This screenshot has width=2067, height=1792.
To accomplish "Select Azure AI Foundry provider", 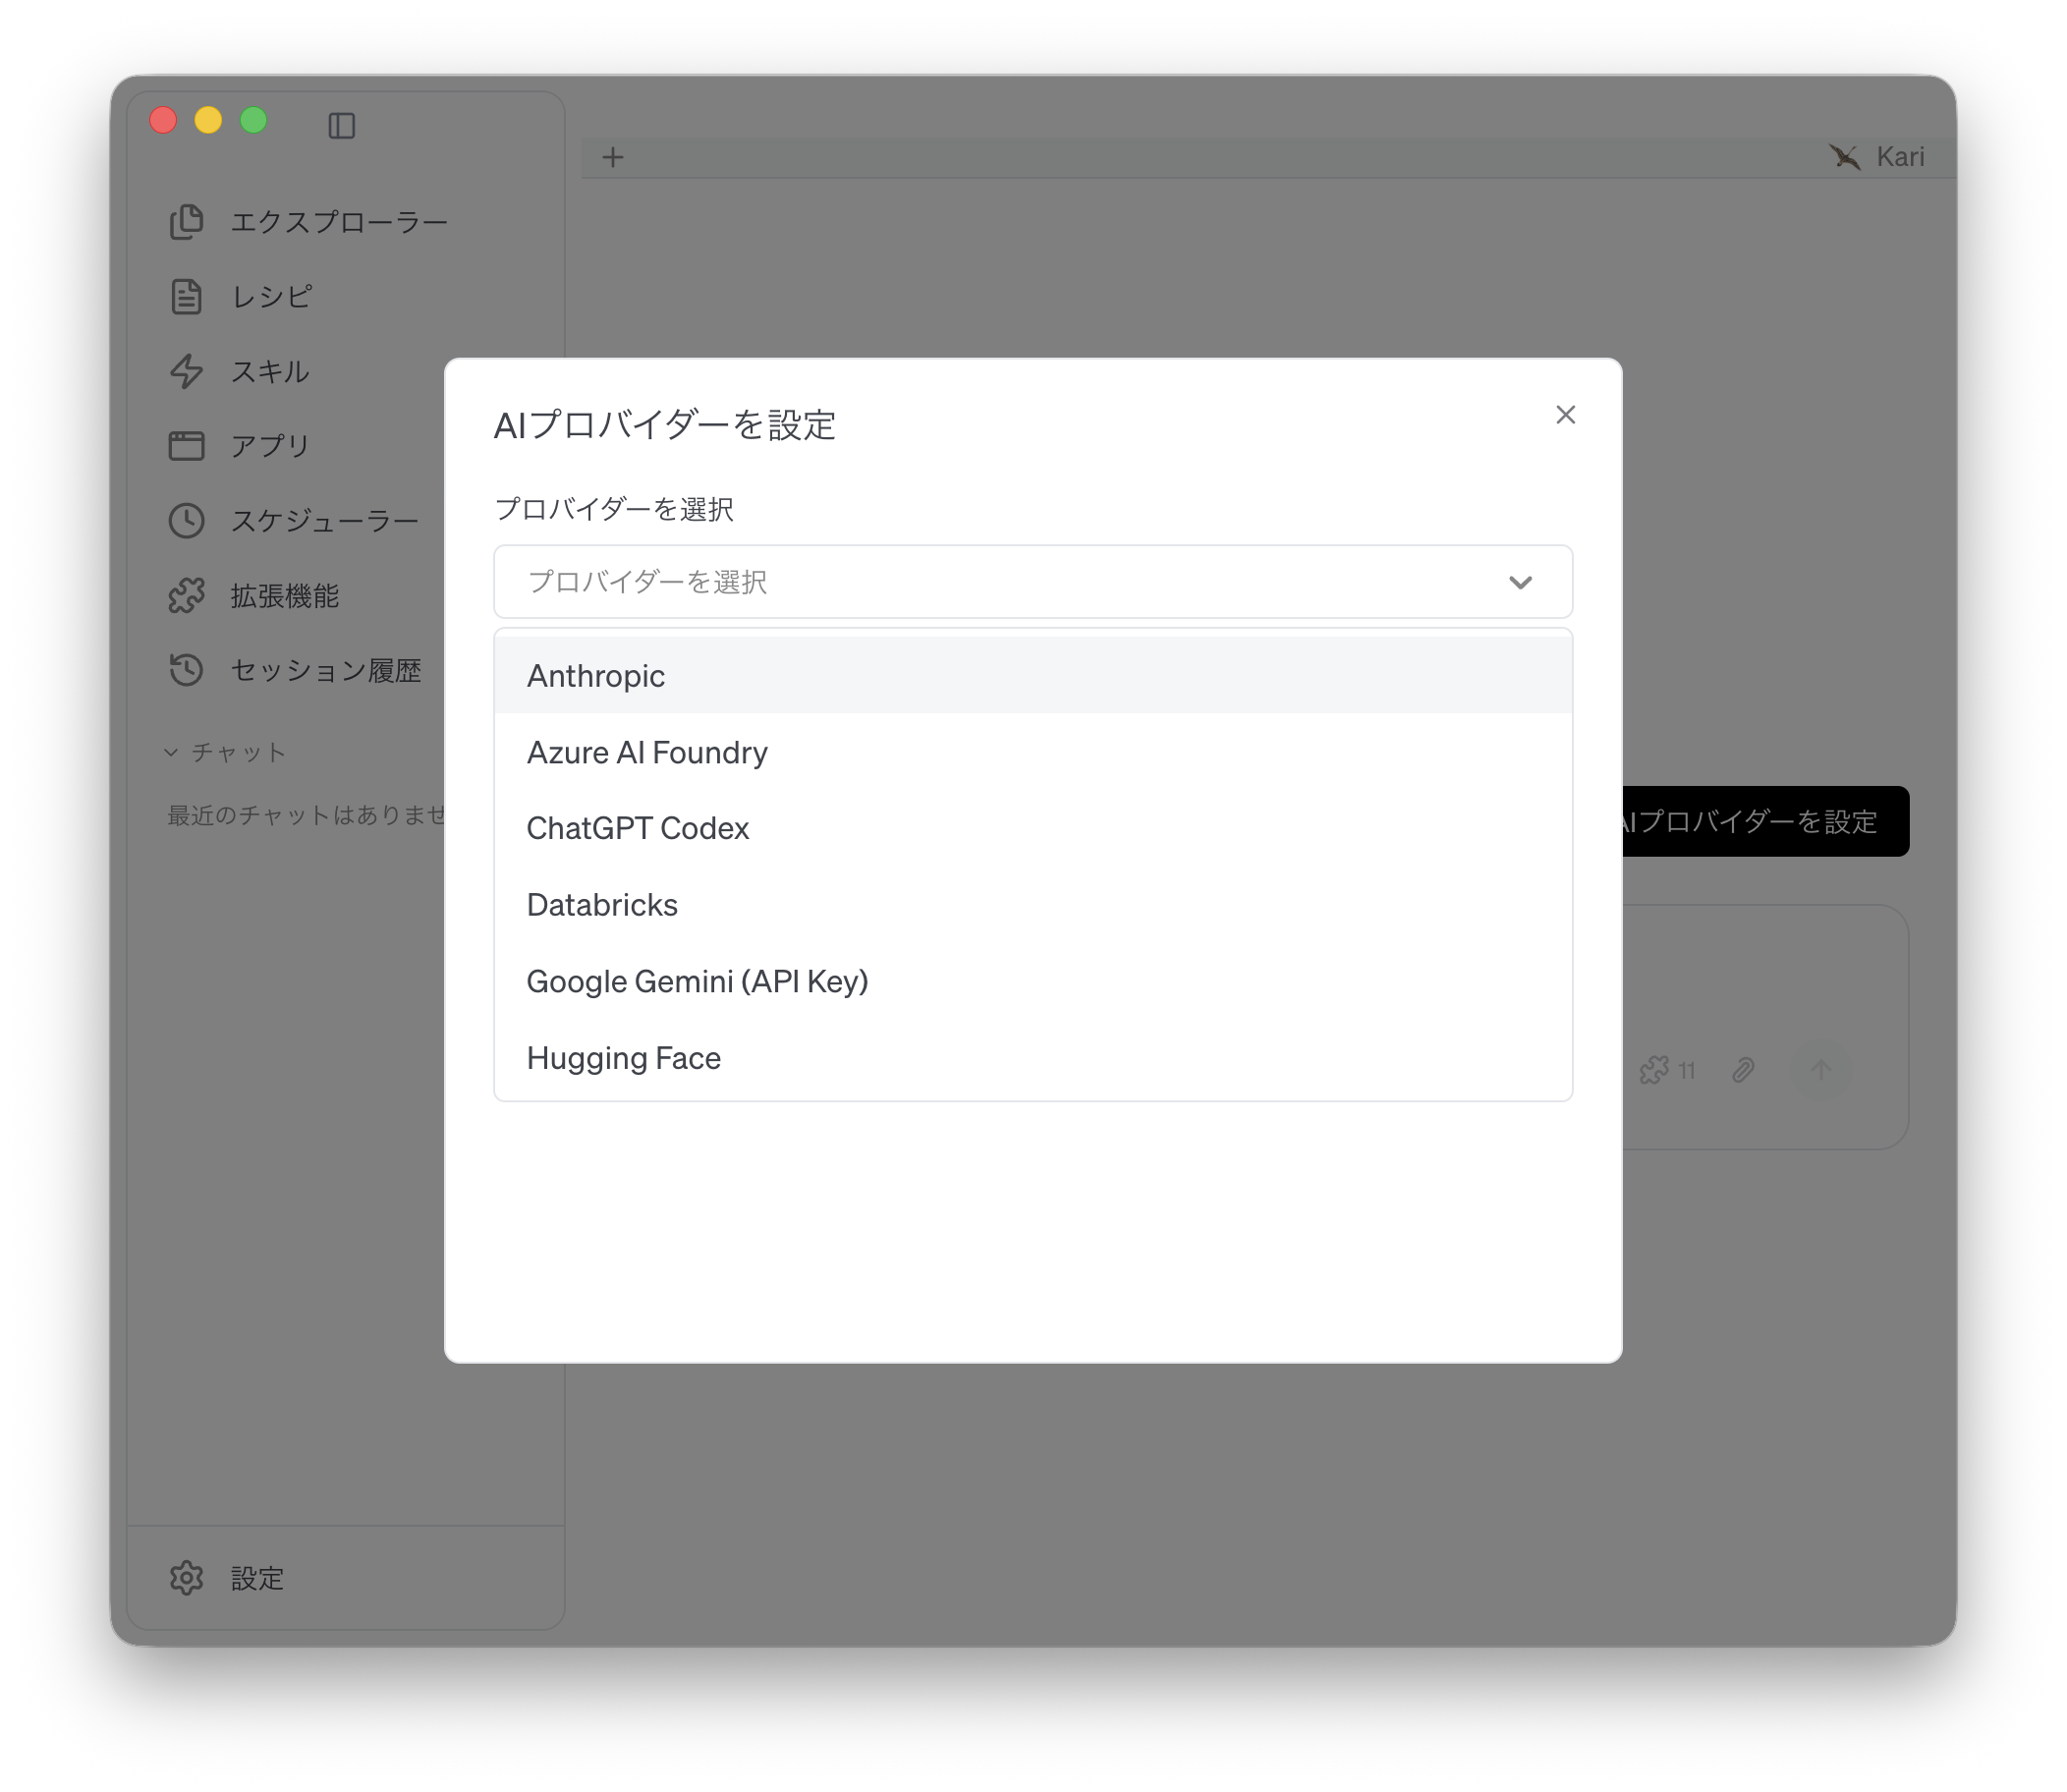I will pos(1033,752).
